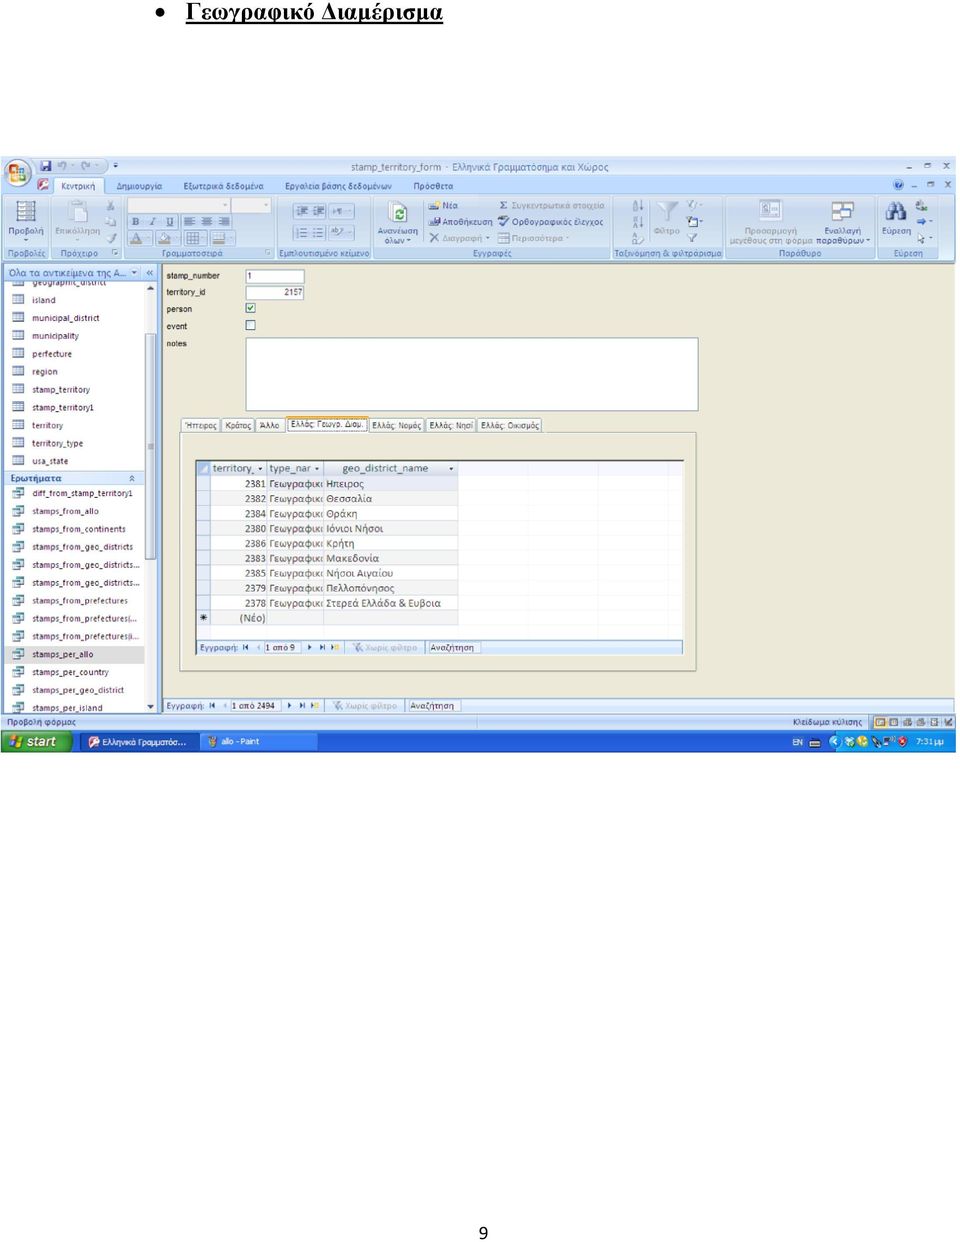Click the Συγκεντρωτικά στοιχεία totals button
Viewport: 960px width, 1242px height.
click(x=551, y=205)
